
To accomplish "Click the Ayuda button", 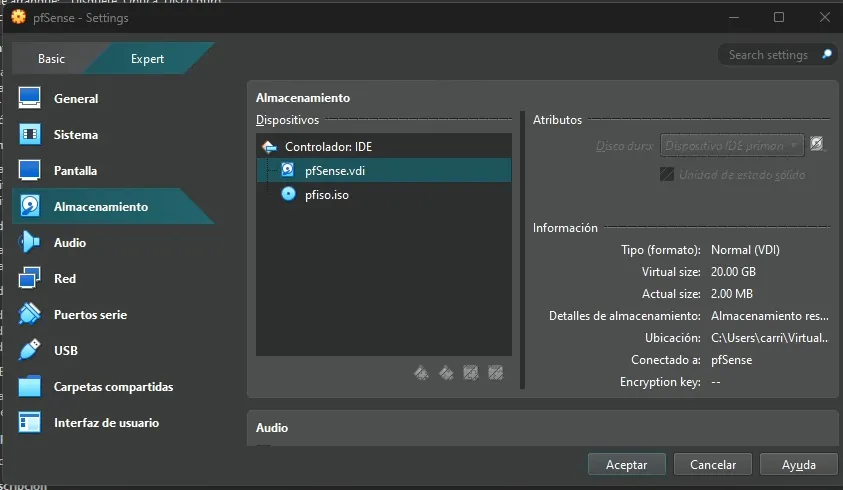I will coord(798,464).
